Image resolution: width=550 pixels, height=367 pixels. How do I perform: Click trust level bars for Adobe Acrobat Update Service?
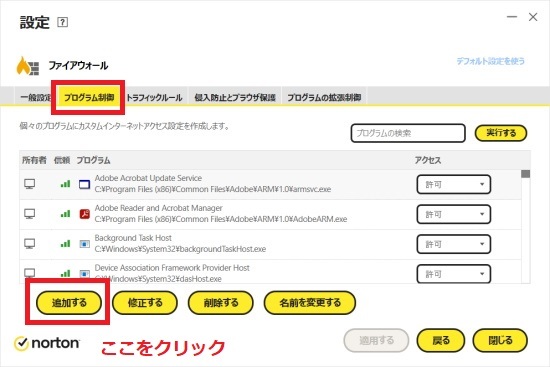[65, 184]
